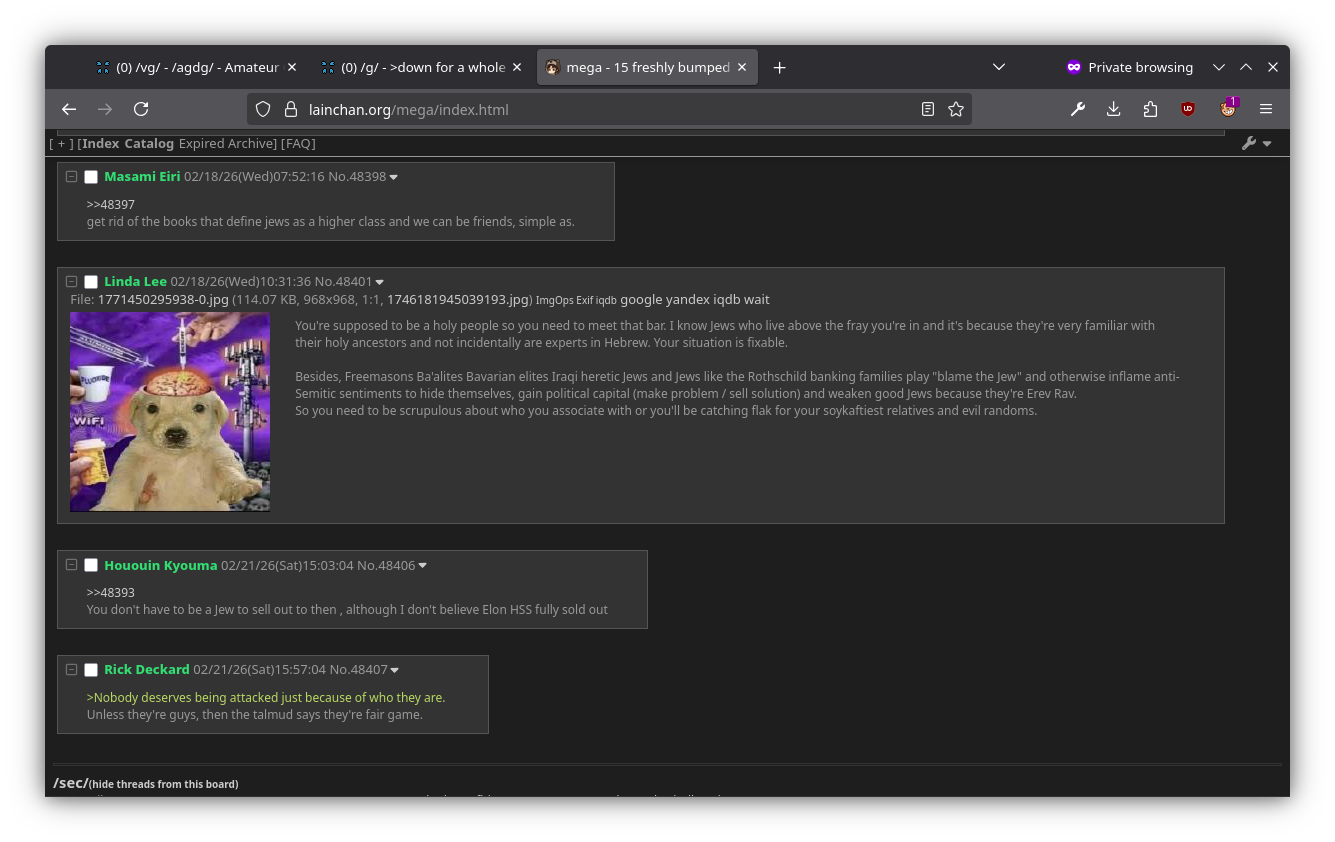This screenshot has width=1335, height=842.
Task: View image Exif data link
Action: (x=584, y=300)
